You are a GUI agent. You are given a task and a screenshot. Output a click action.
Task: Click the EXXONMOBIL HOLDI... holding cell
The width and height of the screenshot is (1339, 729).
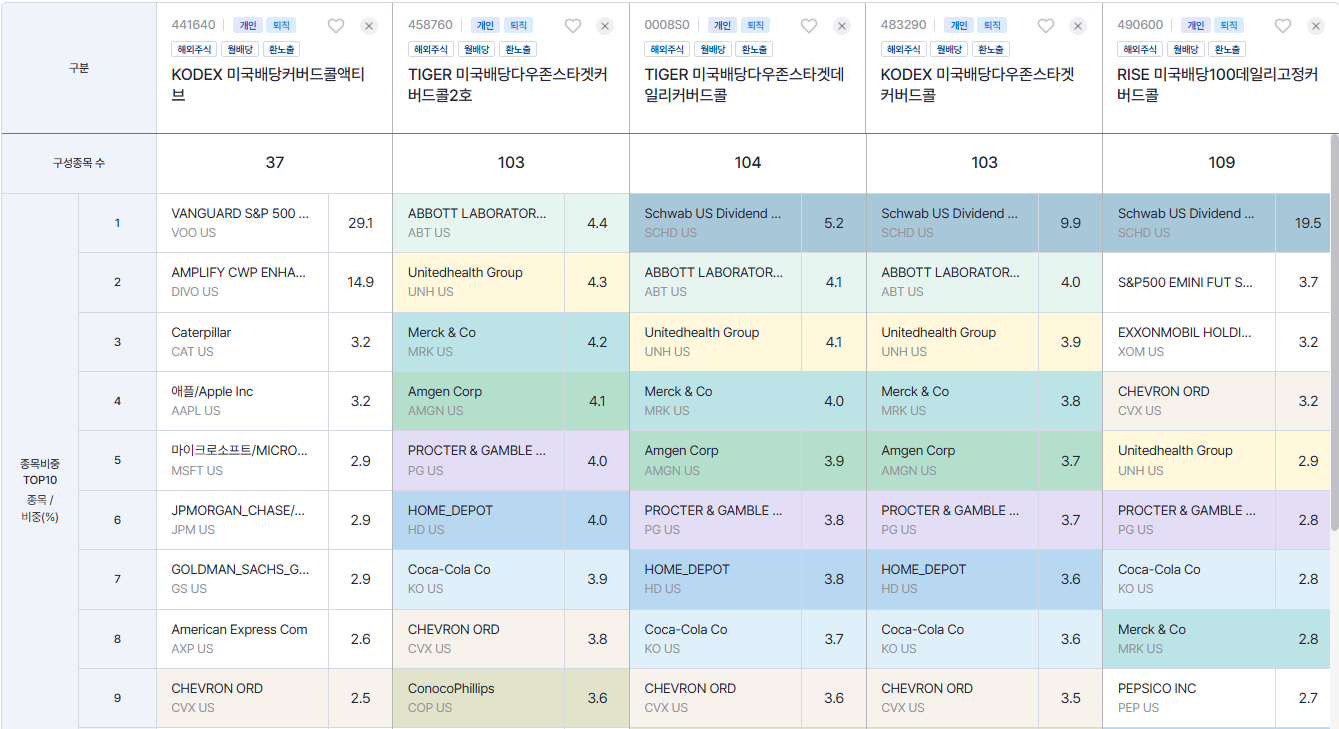point(1189,342)
